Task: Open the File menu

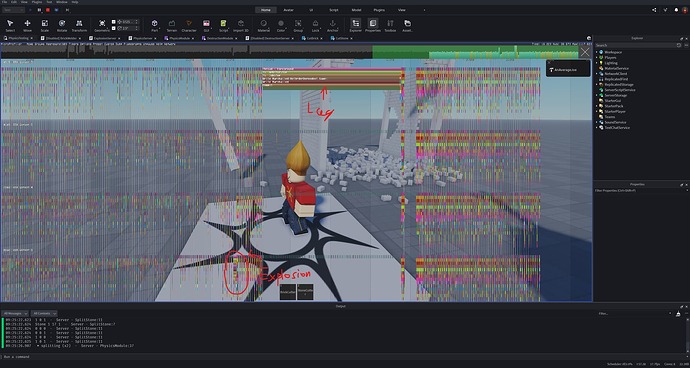Action: coord(5,2)
